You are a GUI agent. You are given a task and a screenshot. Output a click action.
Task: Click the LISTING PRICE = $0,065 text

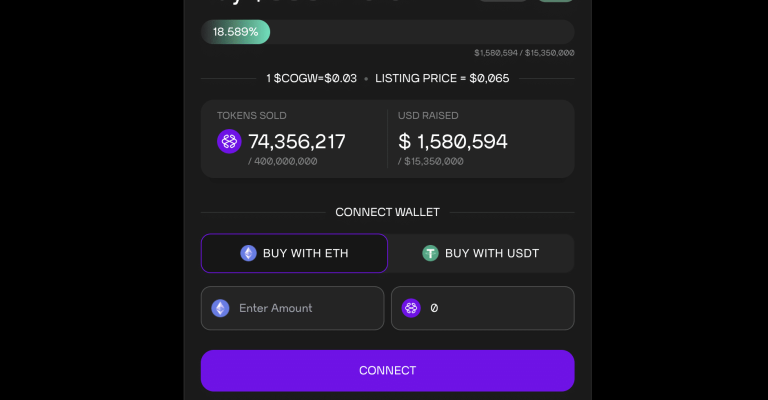point(442,78)
